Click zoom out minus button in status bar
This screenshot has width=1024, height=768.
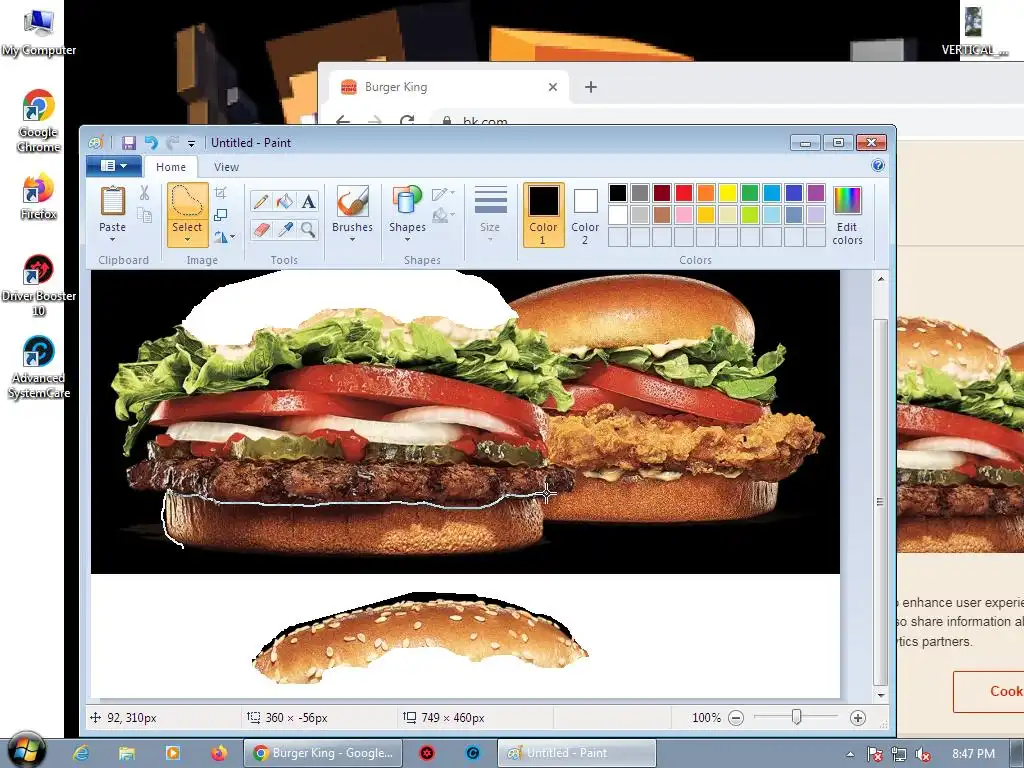(x=736, y=718)
